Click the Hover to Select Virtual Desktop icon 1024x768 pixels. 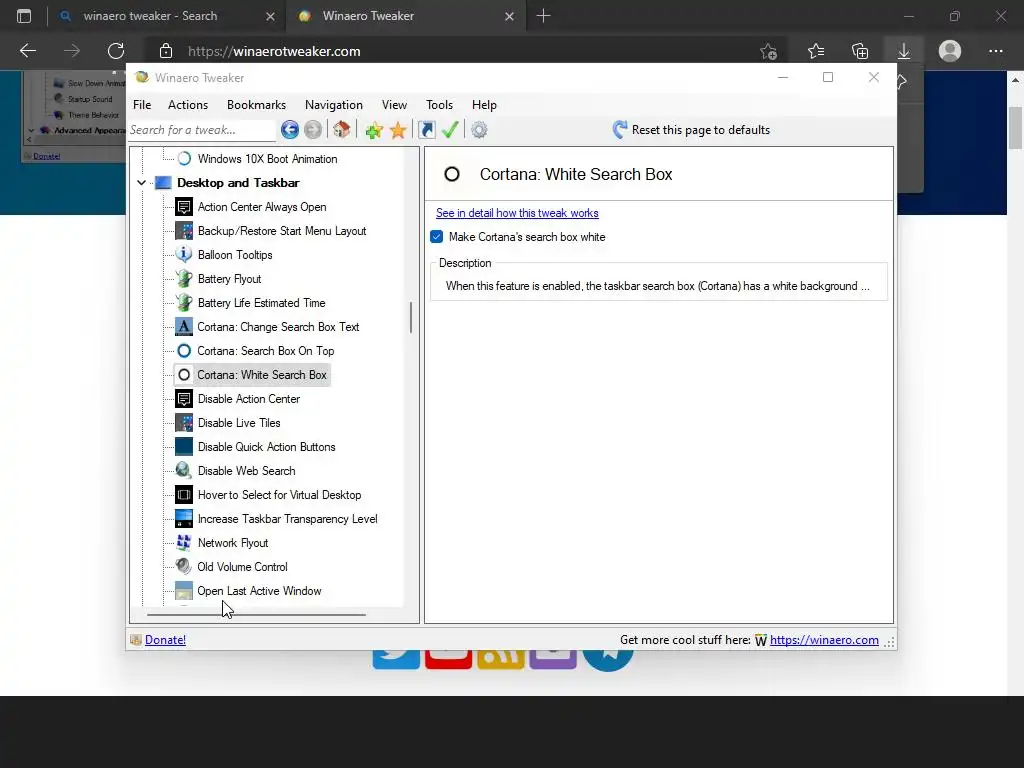click(184, 495)
